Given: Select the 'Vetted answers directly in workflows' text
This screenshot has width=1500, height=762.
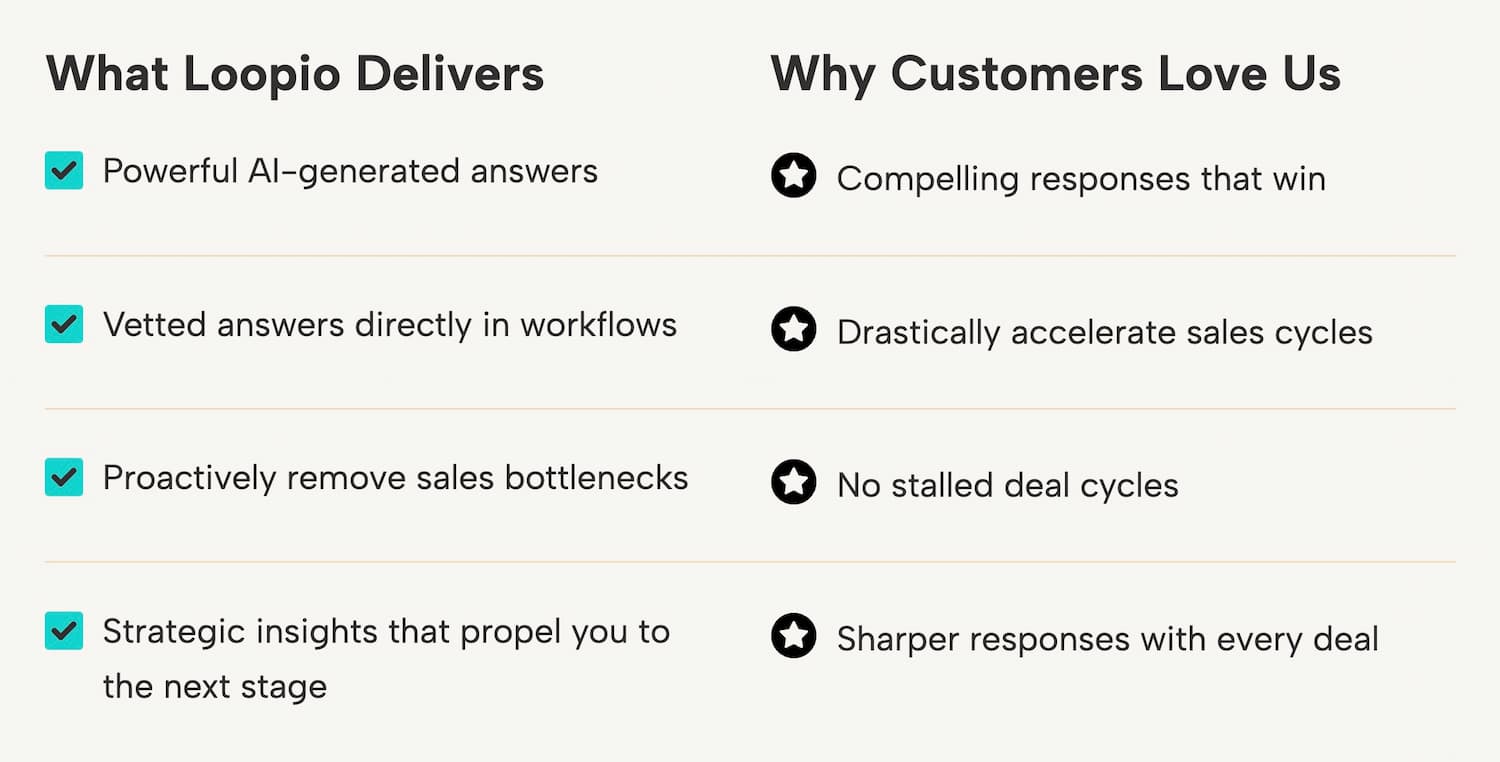Looking at the screenshot, I should (x=390, y=325).
